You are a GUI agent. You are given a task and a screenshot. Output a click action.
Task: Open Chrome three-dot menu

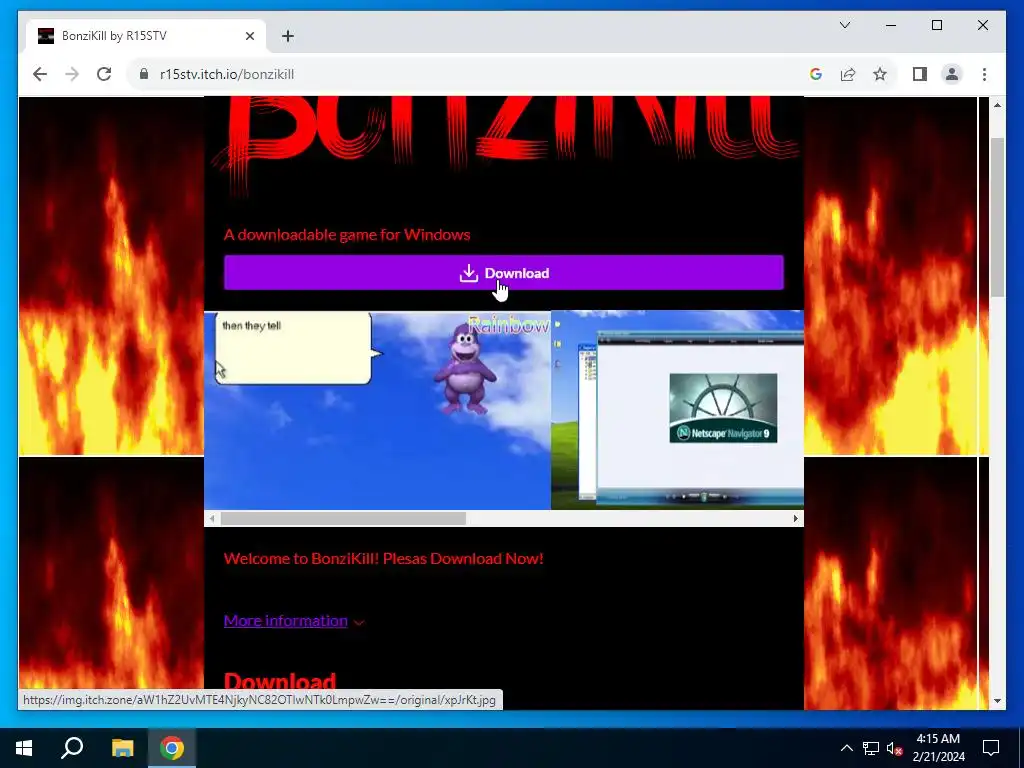(x=984, y=74)
